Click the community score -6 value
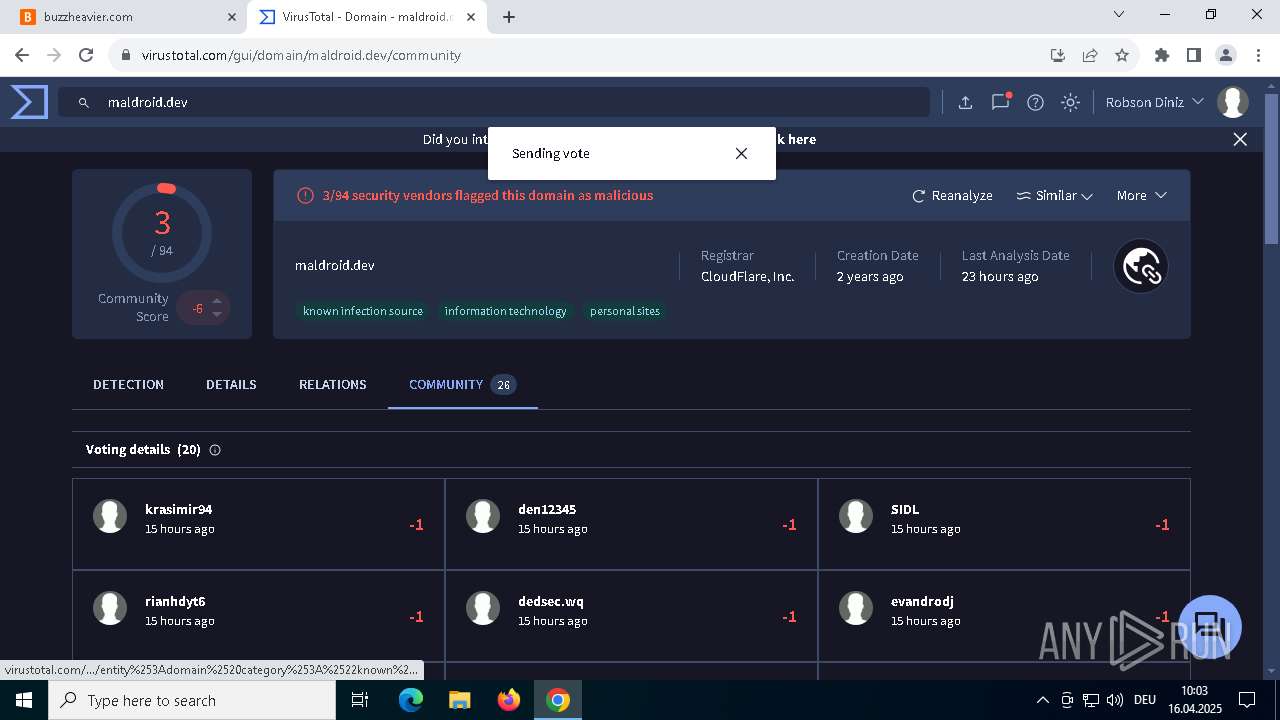The height and width of the screenshot is (720, 1280). pyautogui.click(x=198, y=308)
